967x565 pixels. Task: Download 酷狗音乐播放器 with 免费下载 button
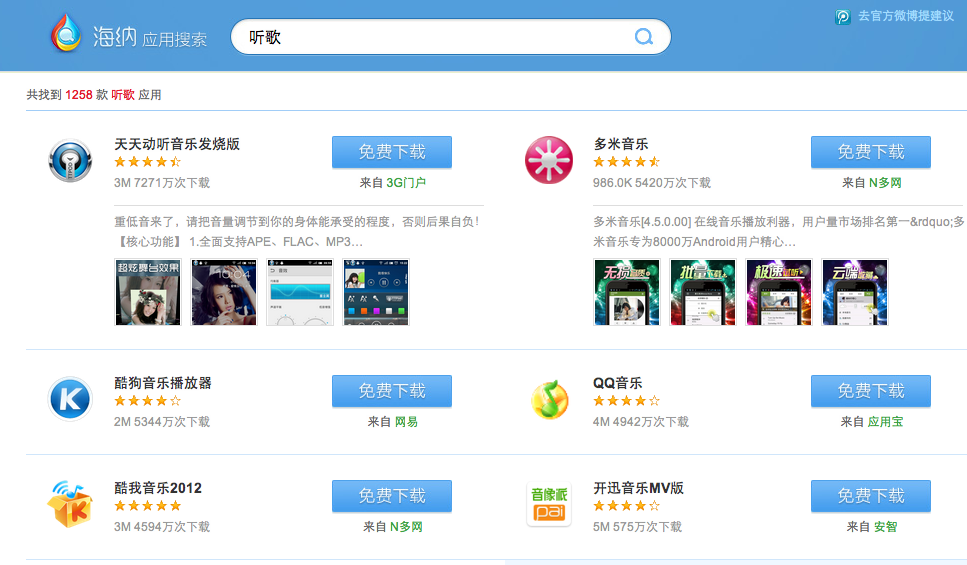[391, 391]
